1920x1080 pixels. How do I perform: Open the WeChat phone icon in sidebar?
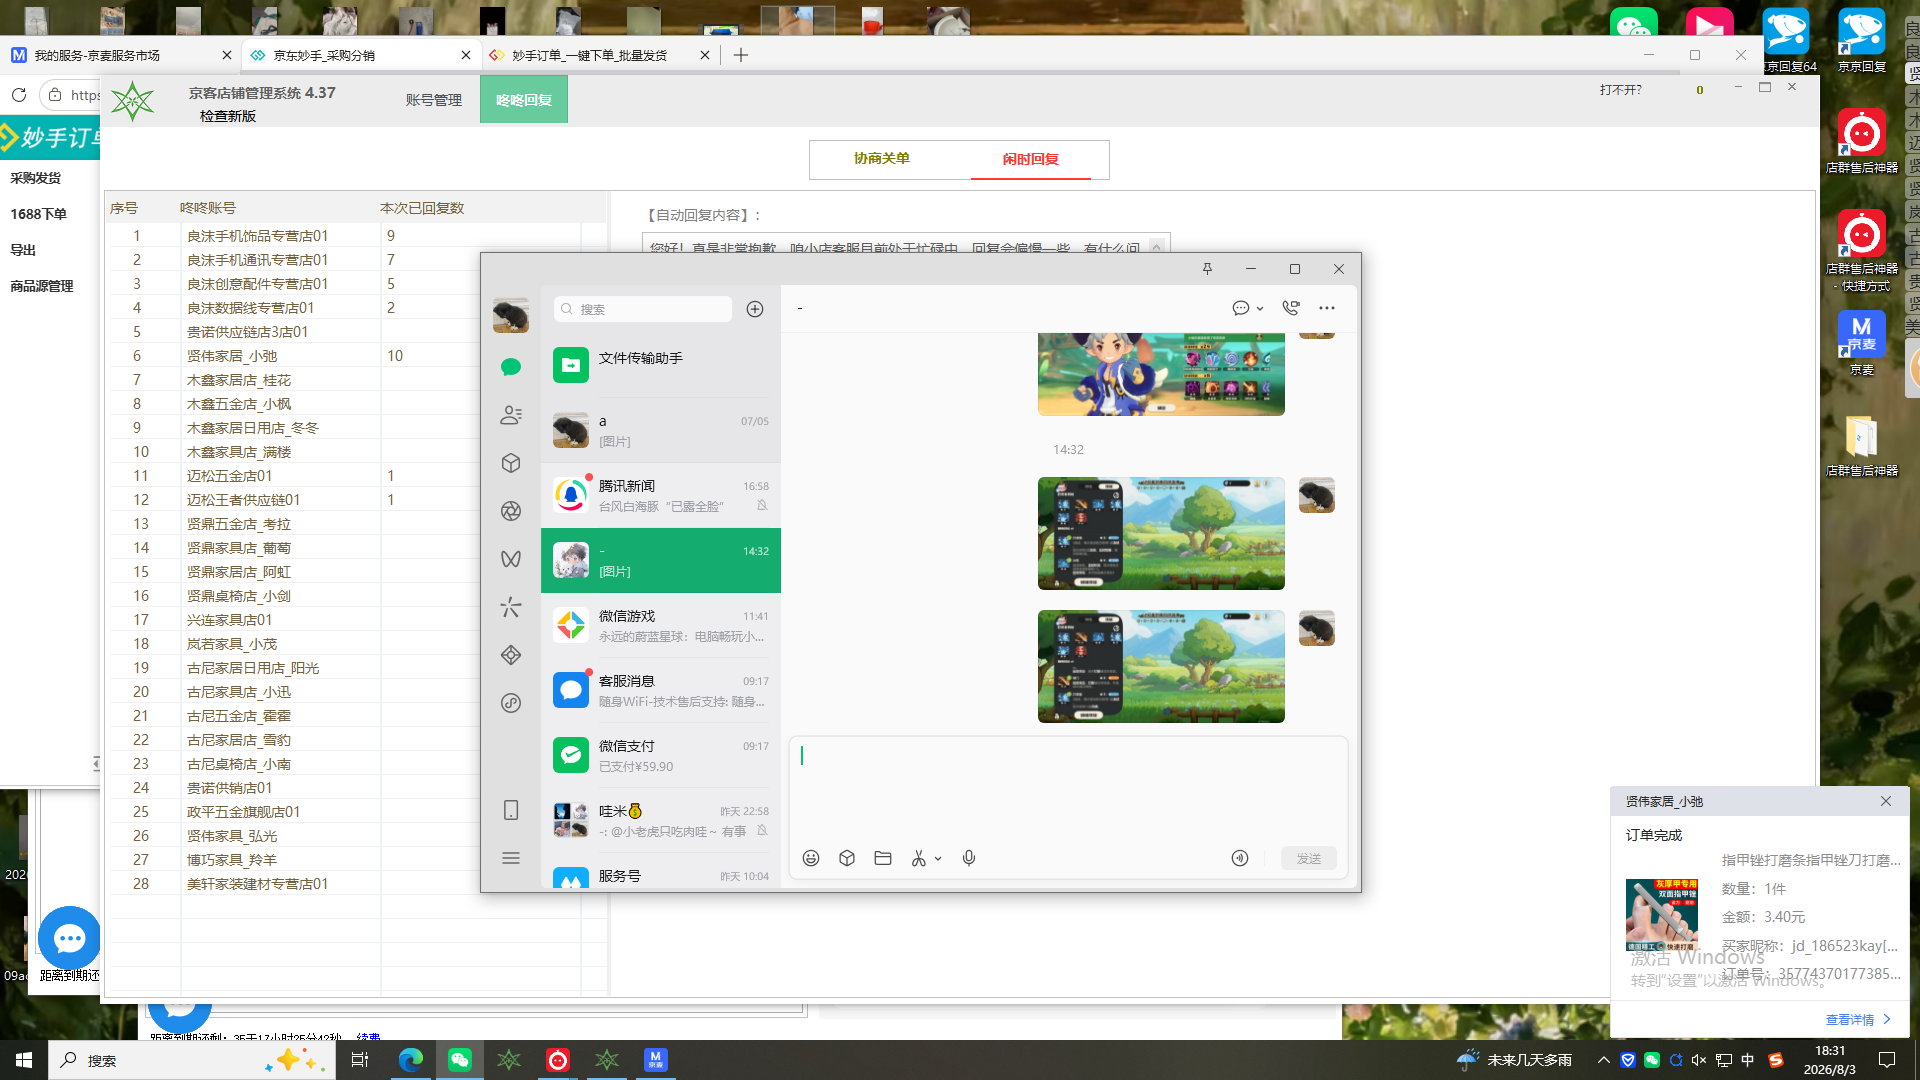click(511, 810)
